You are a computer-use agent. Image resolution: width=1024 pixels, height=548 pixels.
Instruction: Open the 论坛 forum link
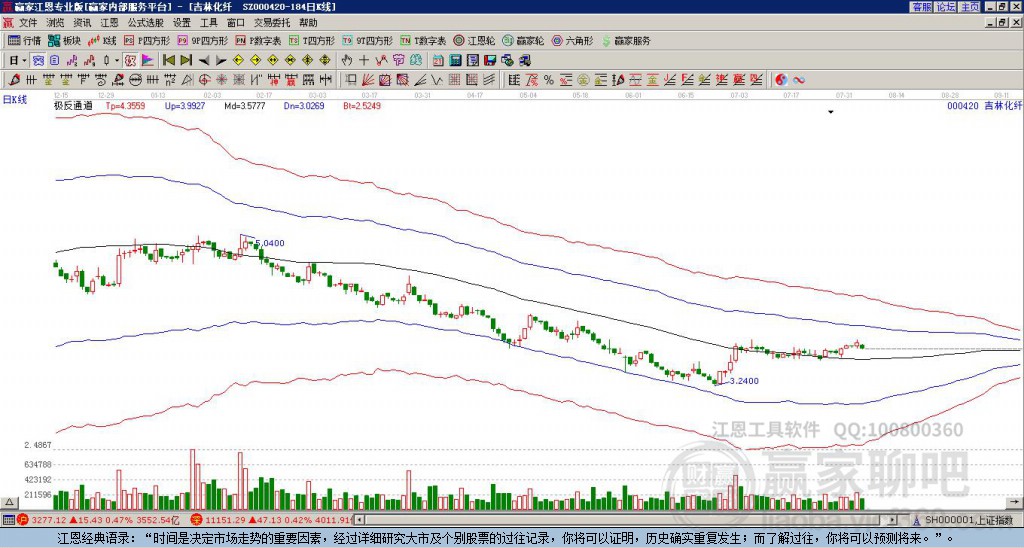click(945, 7)
